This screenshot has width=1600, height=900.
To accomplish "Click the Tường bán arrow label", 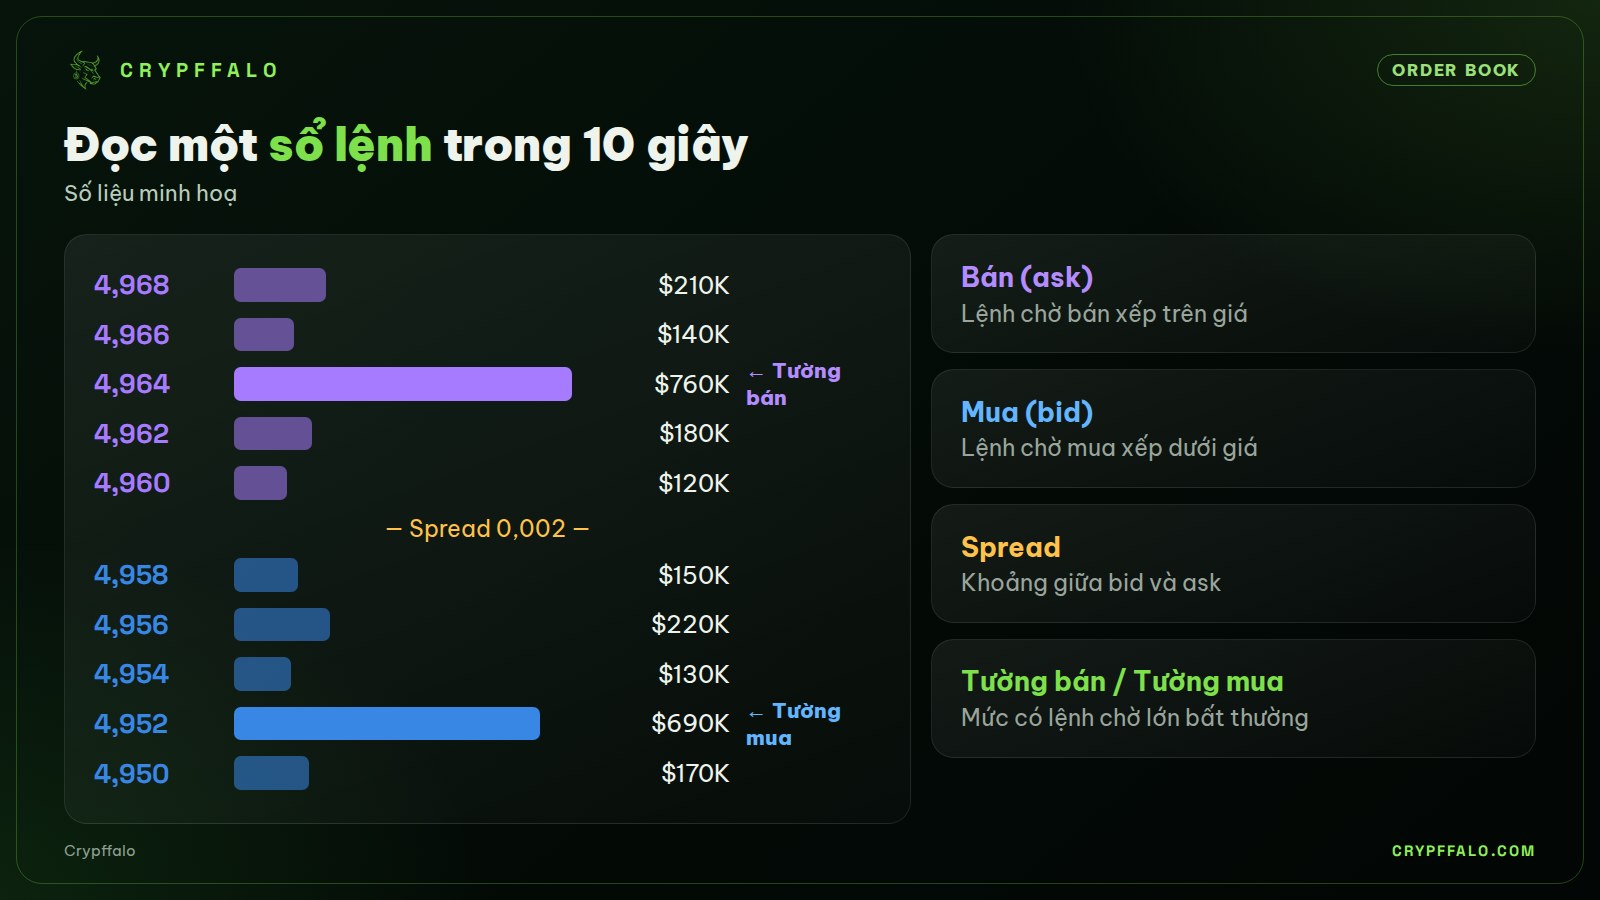I will pyautogui.click(x=794, y=384).
